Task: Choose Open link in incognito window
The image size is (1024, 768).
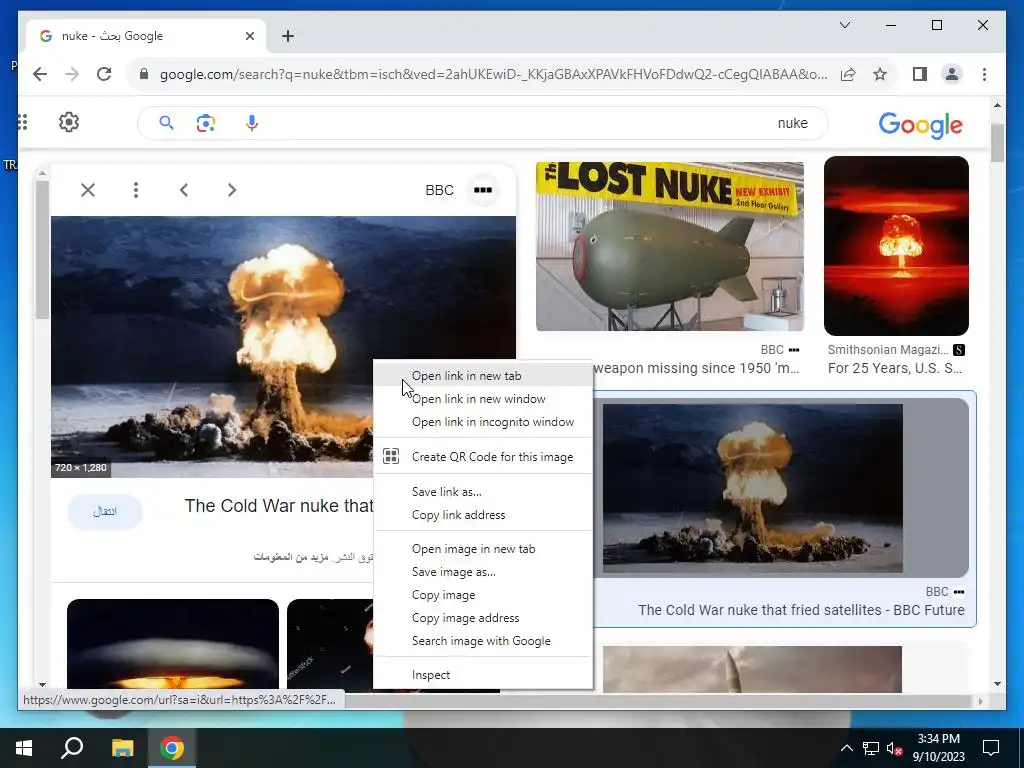Action: click(483, 422)
